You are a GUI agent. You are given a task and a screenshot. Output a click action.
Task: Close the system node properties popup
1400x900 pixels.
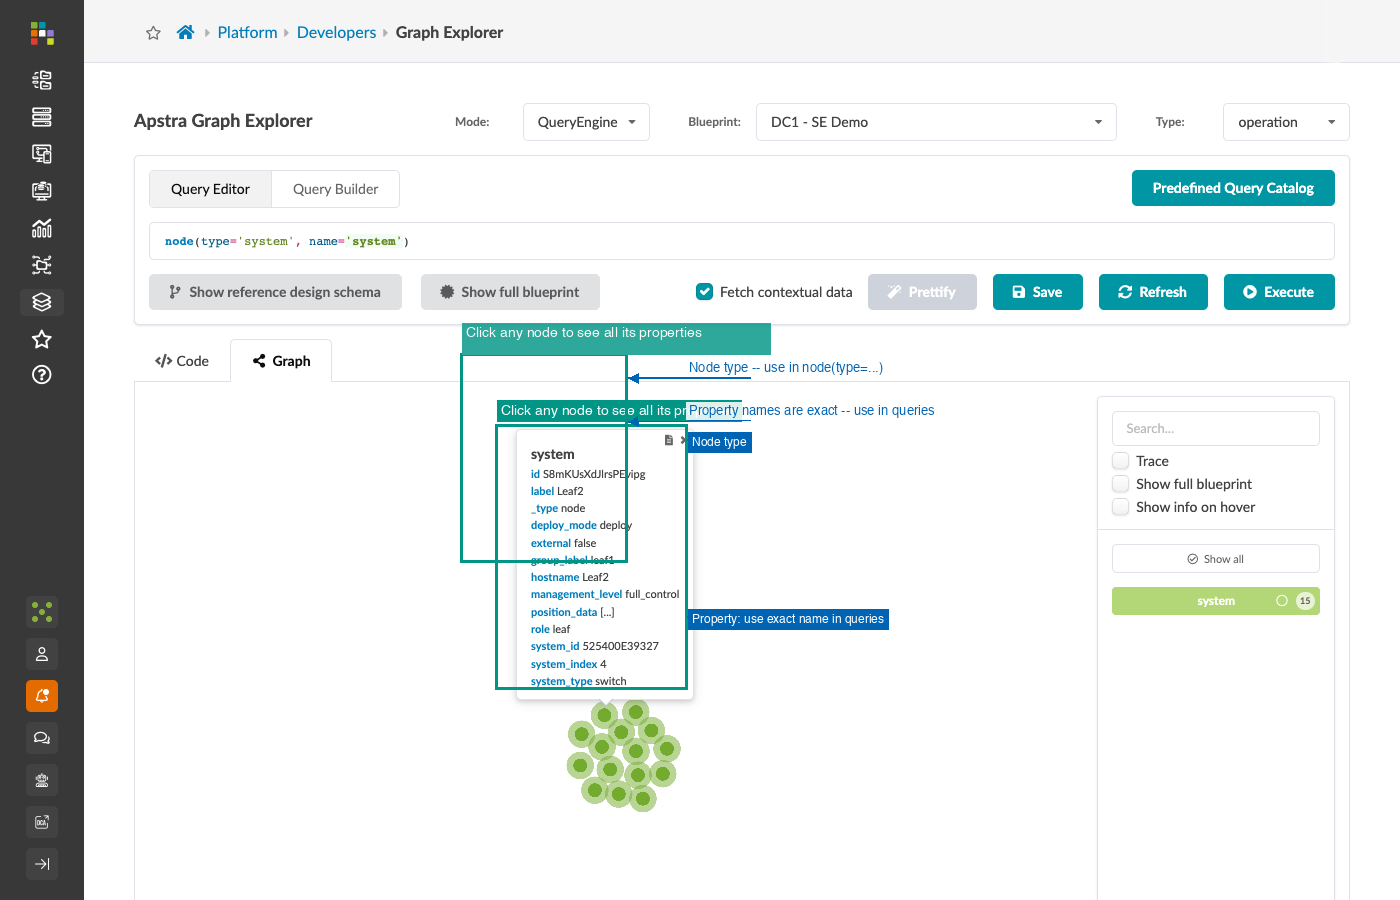click(x=683, y=440)
